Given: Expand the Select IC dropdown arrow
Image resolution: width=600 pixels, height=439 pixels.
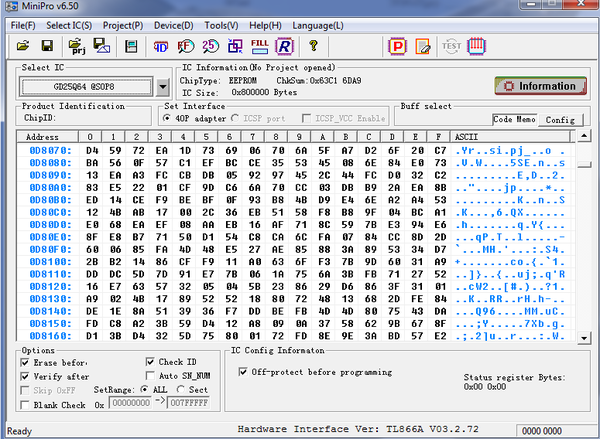Looking at the screenshot, I should pyautogui.click(x=163, y=87).
